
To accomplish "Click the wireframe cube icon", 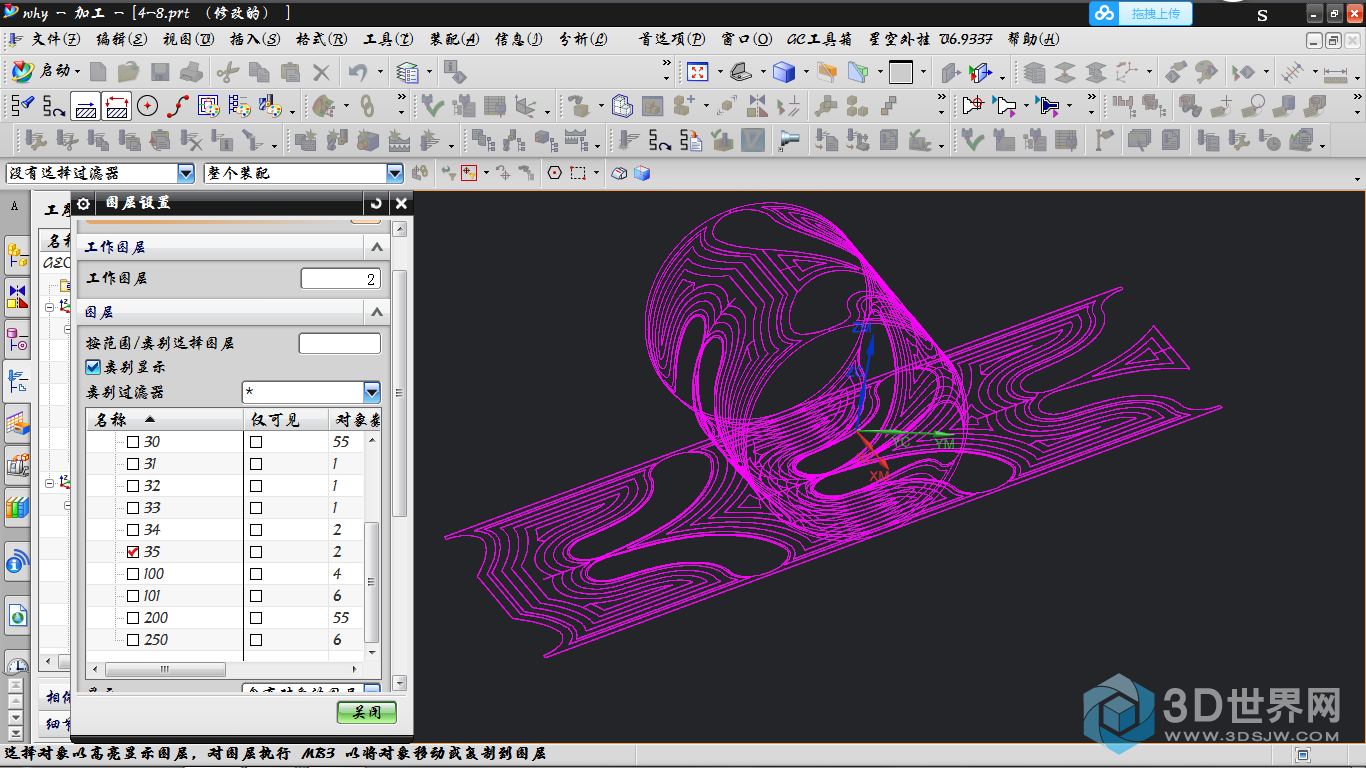I will 622,106.
